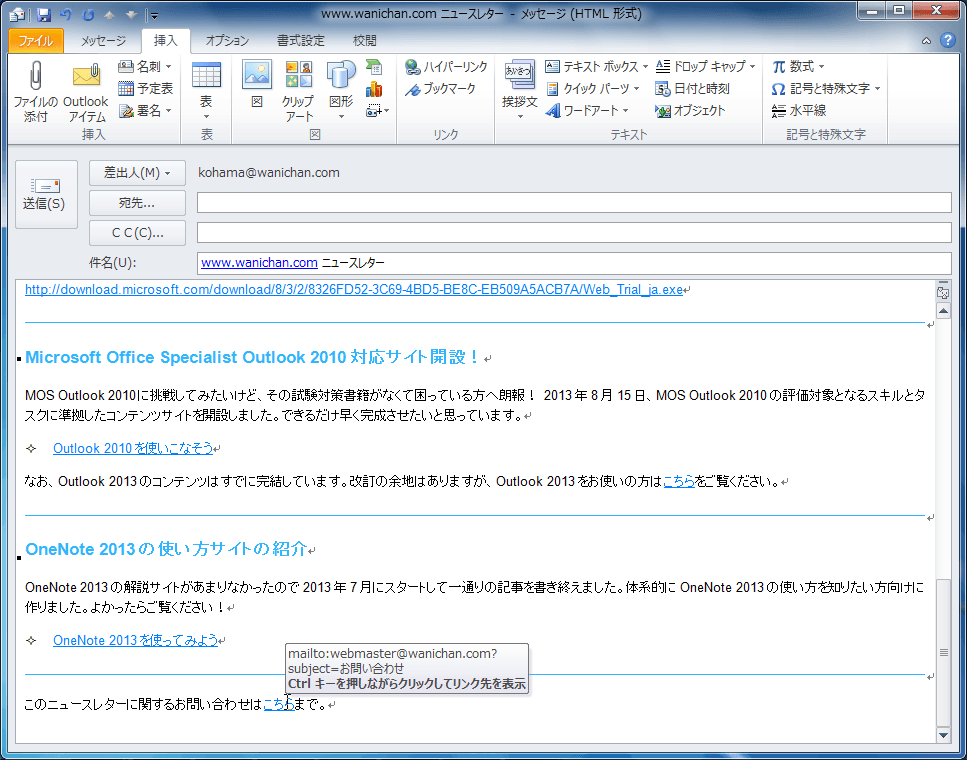Click the 件名 subject field
967x760 pixels.
click(574, 263)
